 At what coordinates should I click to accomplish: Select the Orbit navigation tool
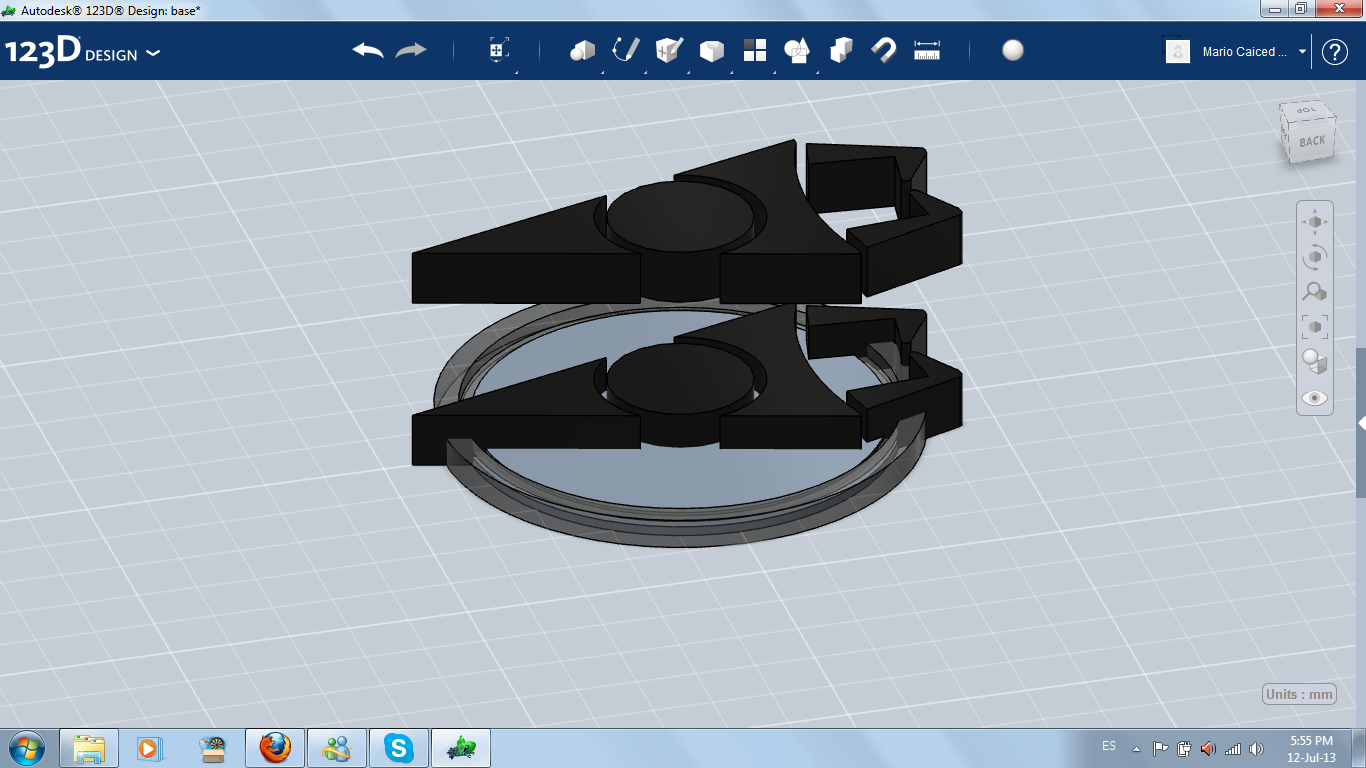point(1315,256)
